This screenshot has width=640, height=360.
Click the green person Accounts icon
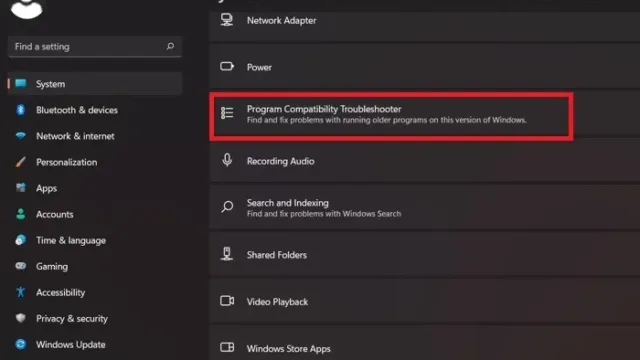[20, 214]
